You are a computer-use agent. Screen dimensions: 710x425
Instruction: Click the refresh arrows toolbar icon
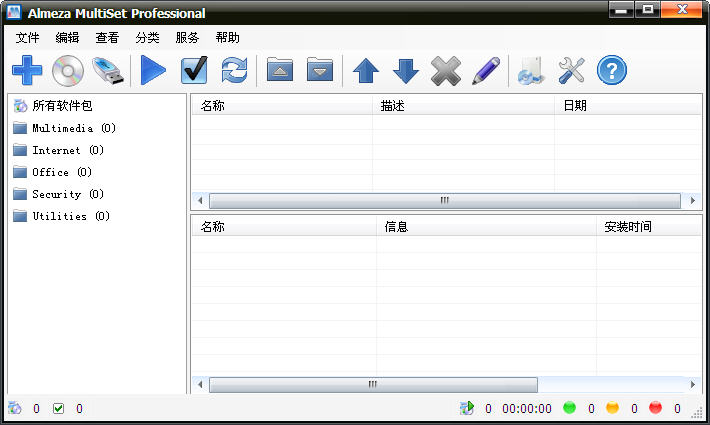[x=234, y=70]
